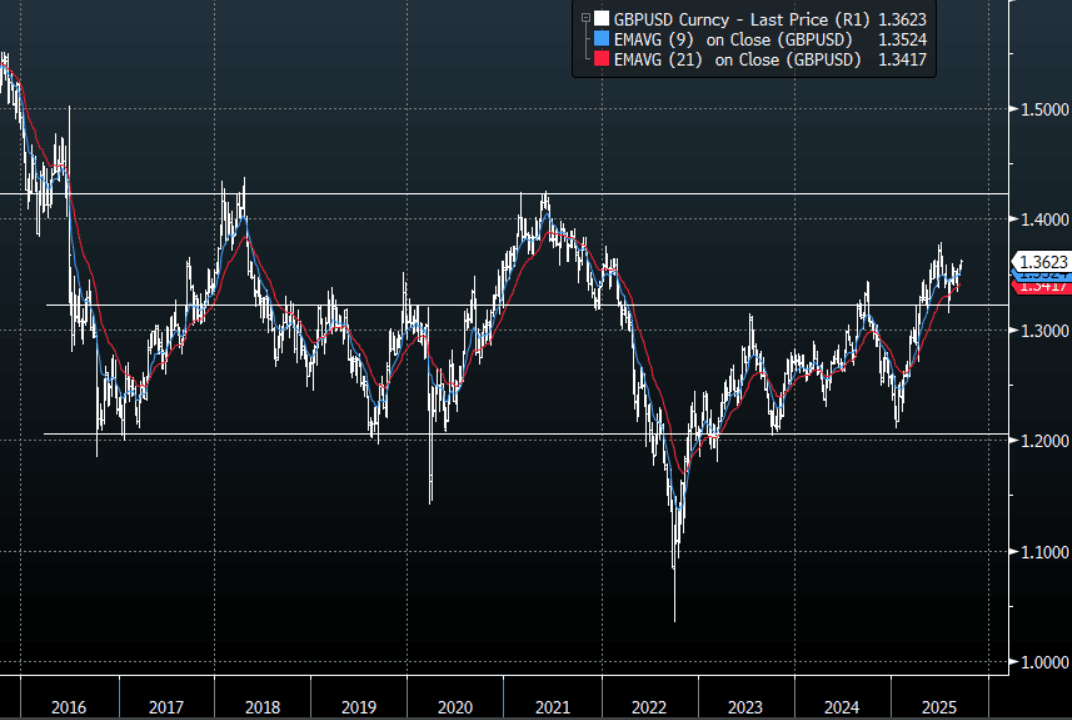Click the 2018 year axis label
This screenshot has height=720, width=1072.
pos(262,707)
